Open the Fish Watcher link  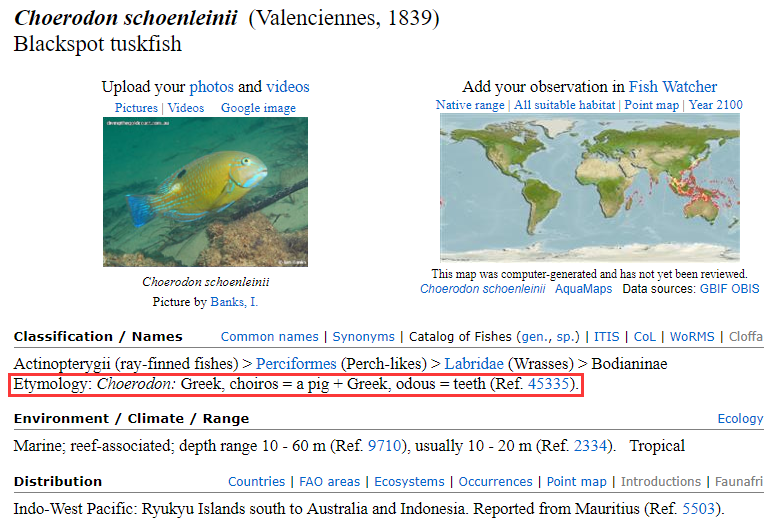673,87
